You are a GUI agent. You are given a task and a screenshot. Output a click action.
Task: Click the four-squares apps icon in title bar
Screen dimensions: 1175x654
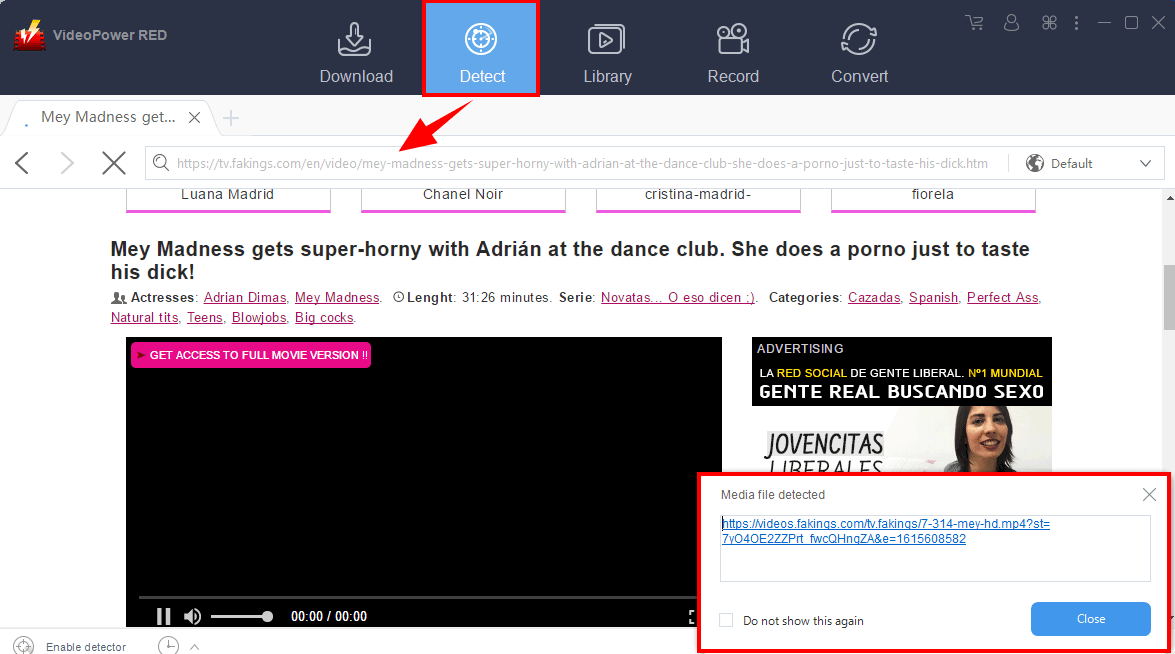click(1049, 22)
